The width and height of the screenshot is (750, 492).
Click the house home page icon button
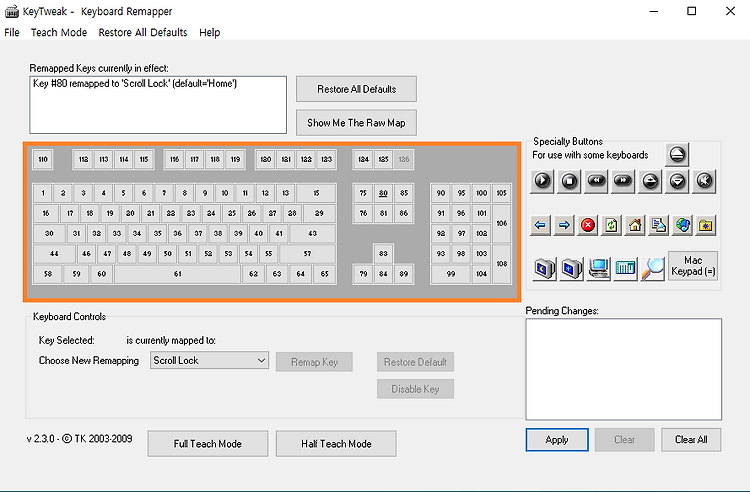[635, 225]
